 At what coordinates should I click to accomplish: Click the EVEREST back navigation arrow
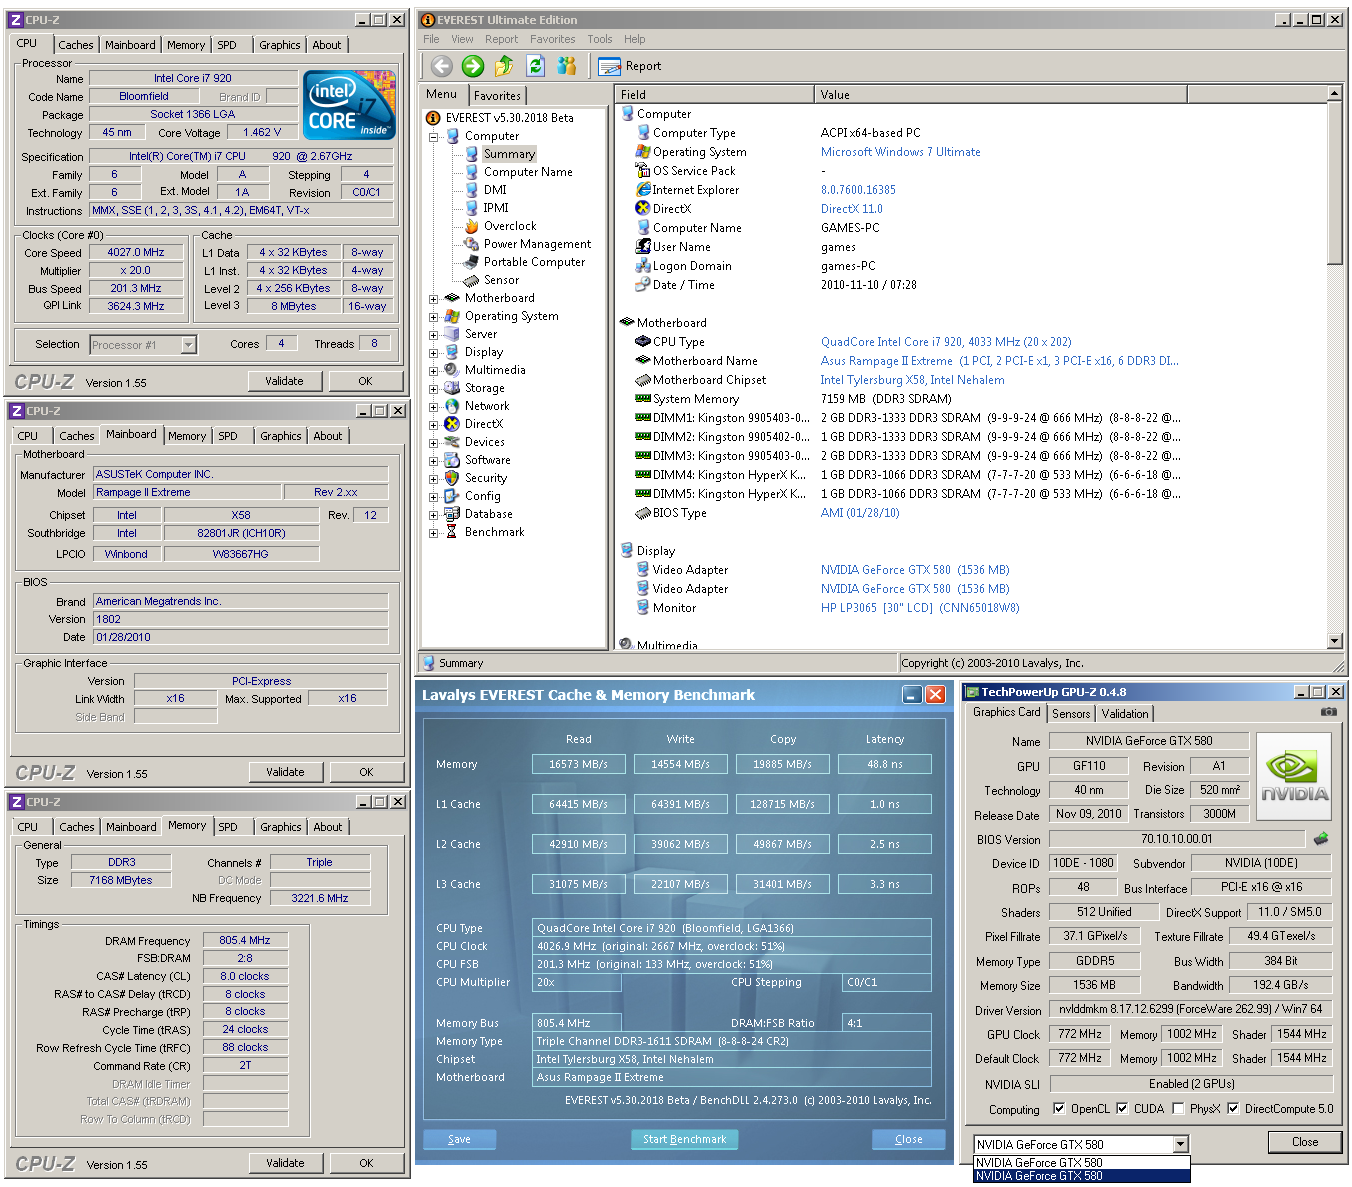pyautogui.click(x=442, y=66)
